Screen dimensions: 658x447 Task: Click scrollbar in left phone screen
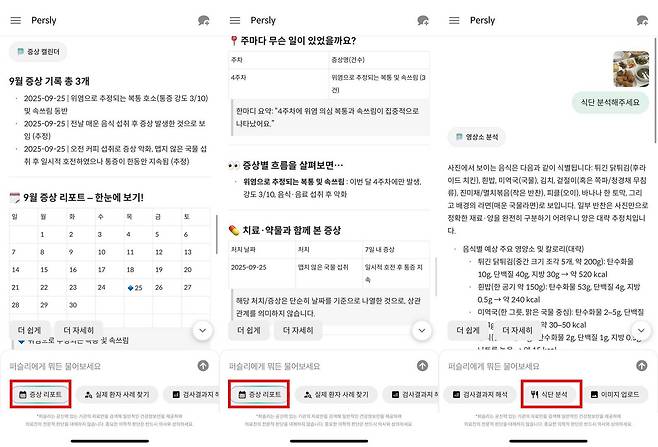(217, 234)
